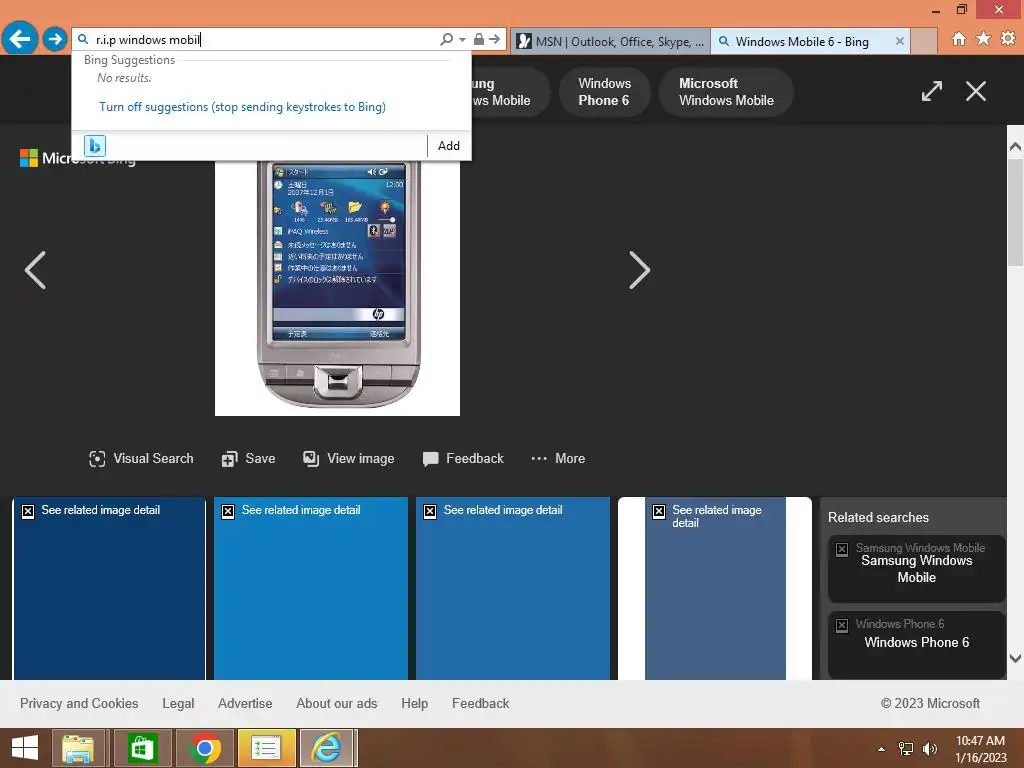Select Microsoft Windows Mobile suggestion pill
1024x768 pixels.
pyautogui.click(x=726, y=92)
